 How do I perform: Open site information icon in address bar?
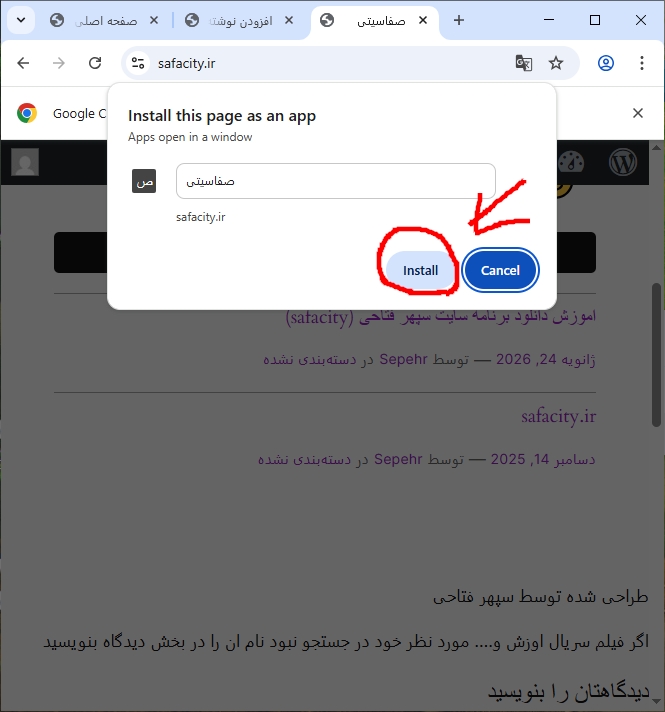point(138,63)
